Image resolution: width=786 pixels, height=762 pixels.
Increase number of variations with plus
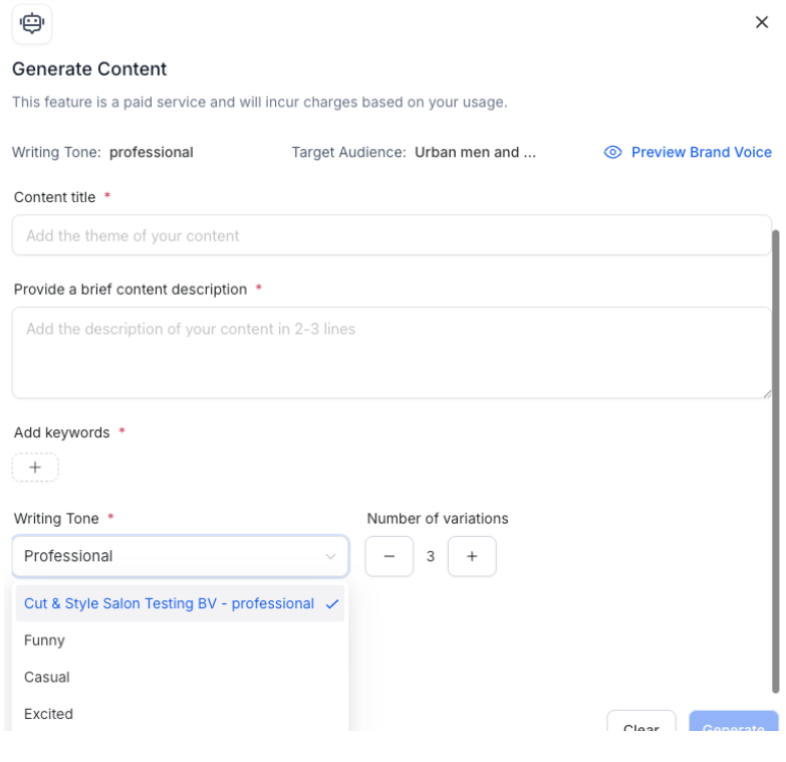472,557
